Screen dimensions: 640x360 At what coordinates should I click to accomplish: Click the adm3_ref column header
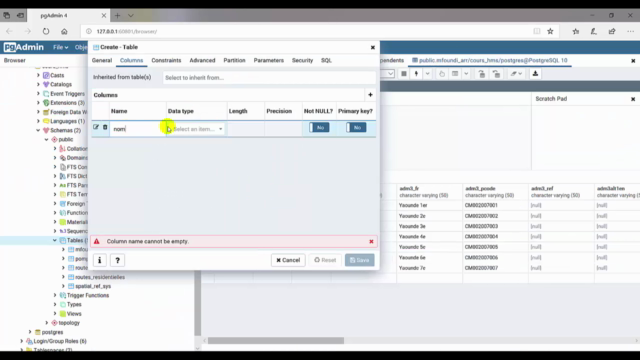pos(561,192)
